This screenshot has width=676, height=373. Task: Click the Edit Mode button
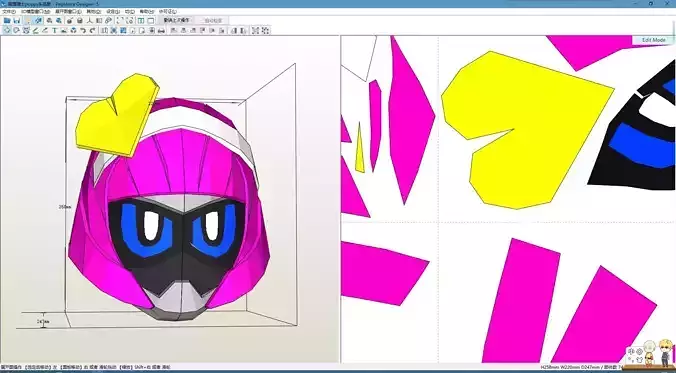(654, 40)
